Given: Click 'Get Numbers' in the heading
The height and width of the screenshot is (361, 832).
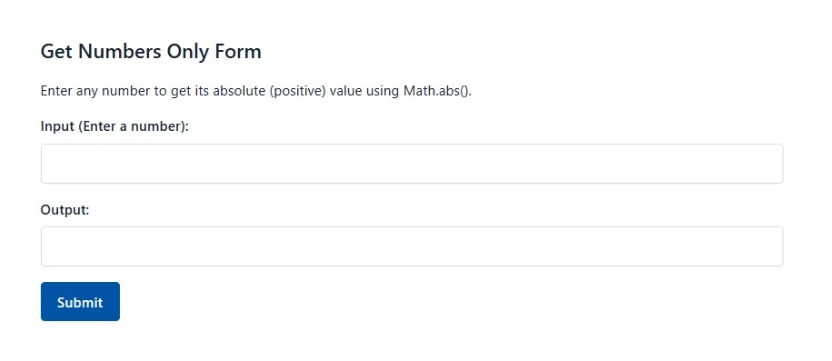Looking at the screenshot, I should pos(101,51).
